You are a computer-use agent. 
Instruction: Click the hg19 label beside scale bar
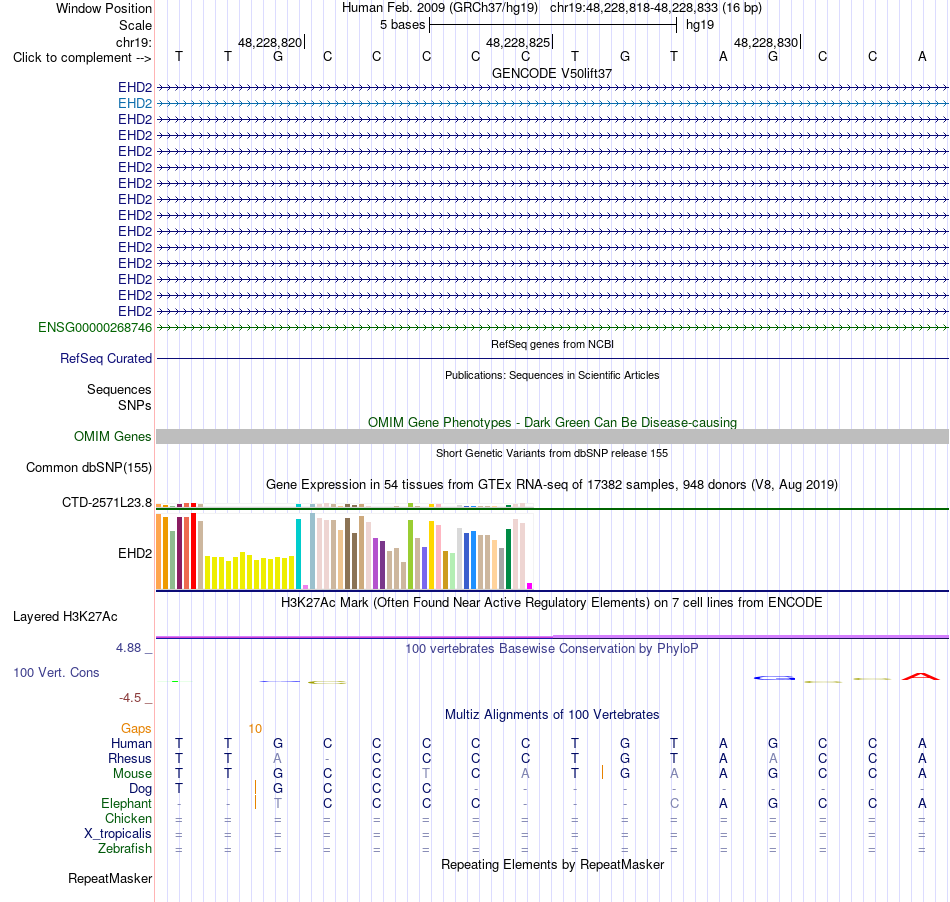(700, 25)
